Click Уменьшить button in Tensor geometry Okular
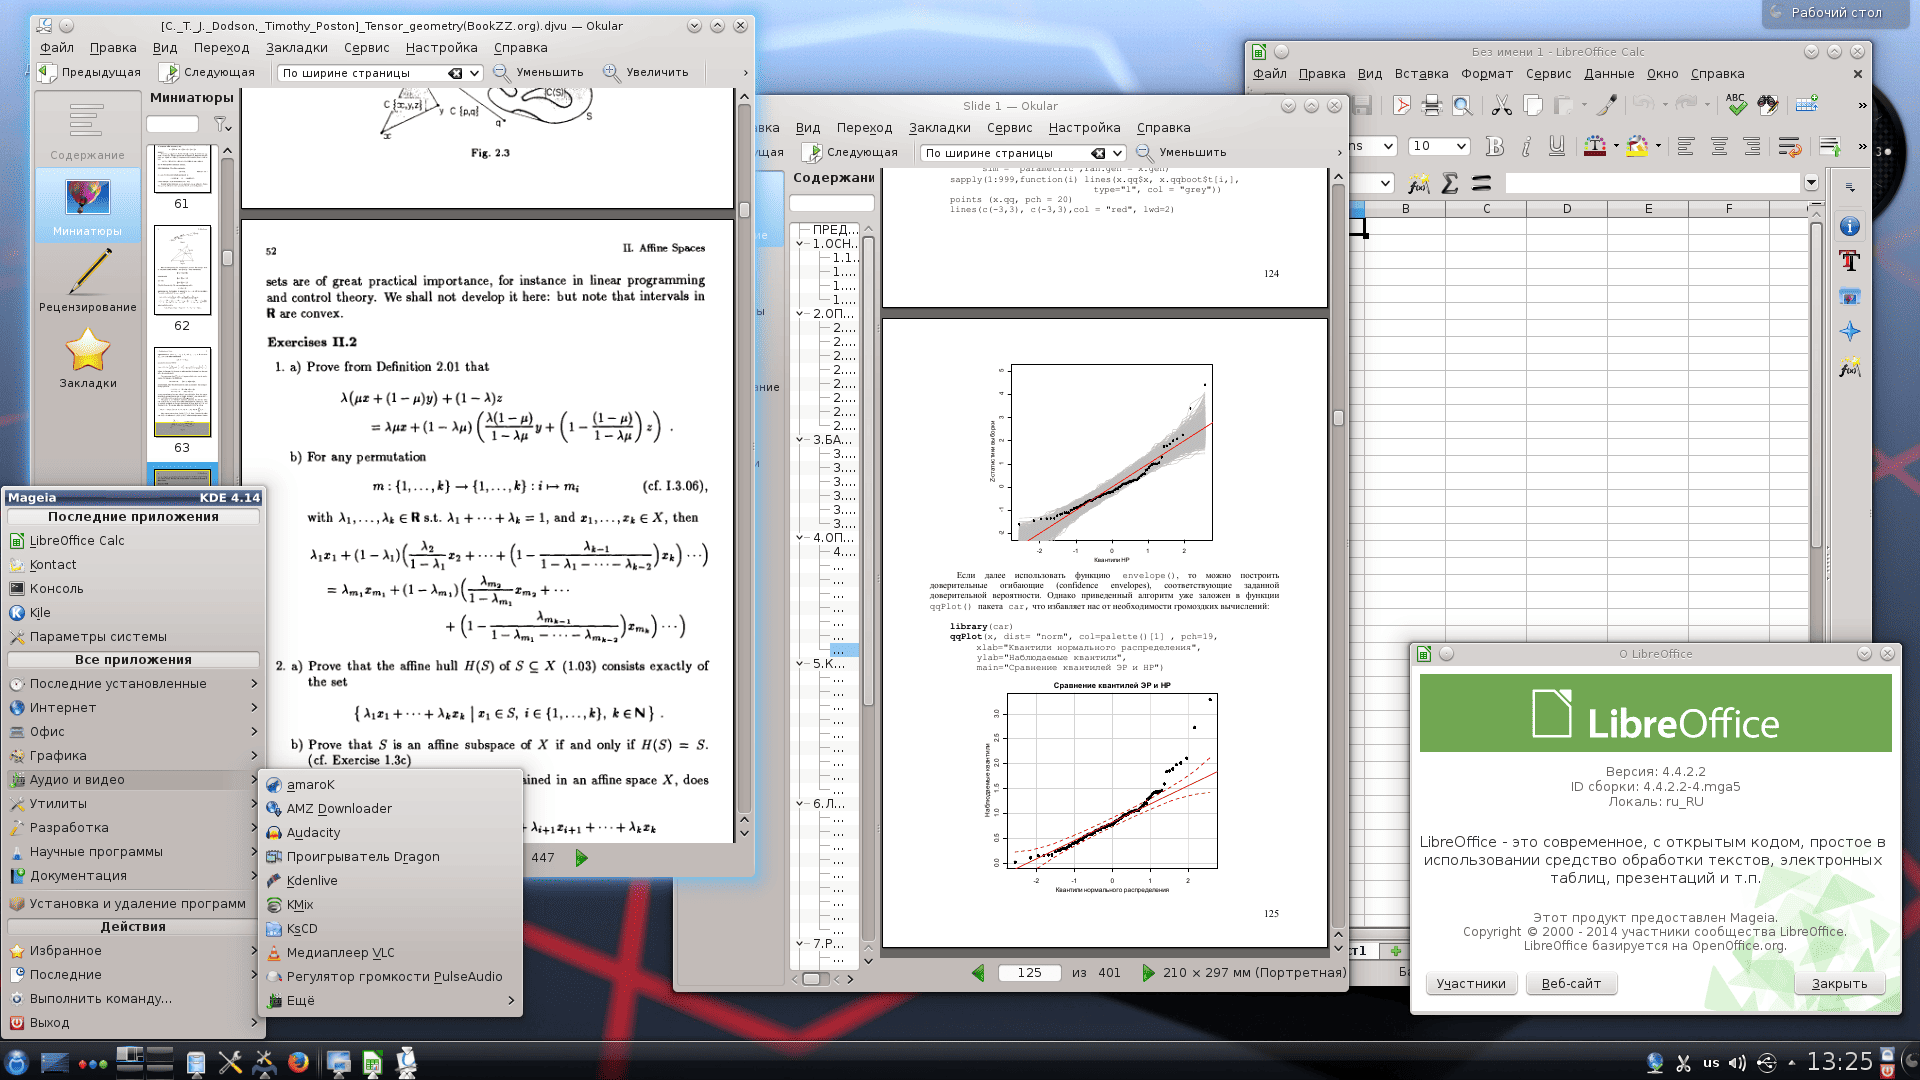Screen dimensions: 1920x1080 click(x=539, y=72)
